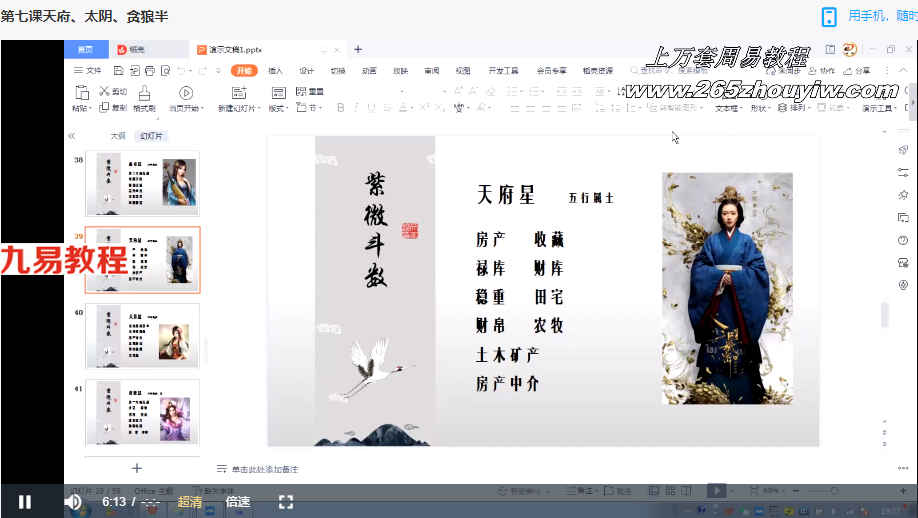
Task: Click the 分享 share button
Action: [857, 70]
